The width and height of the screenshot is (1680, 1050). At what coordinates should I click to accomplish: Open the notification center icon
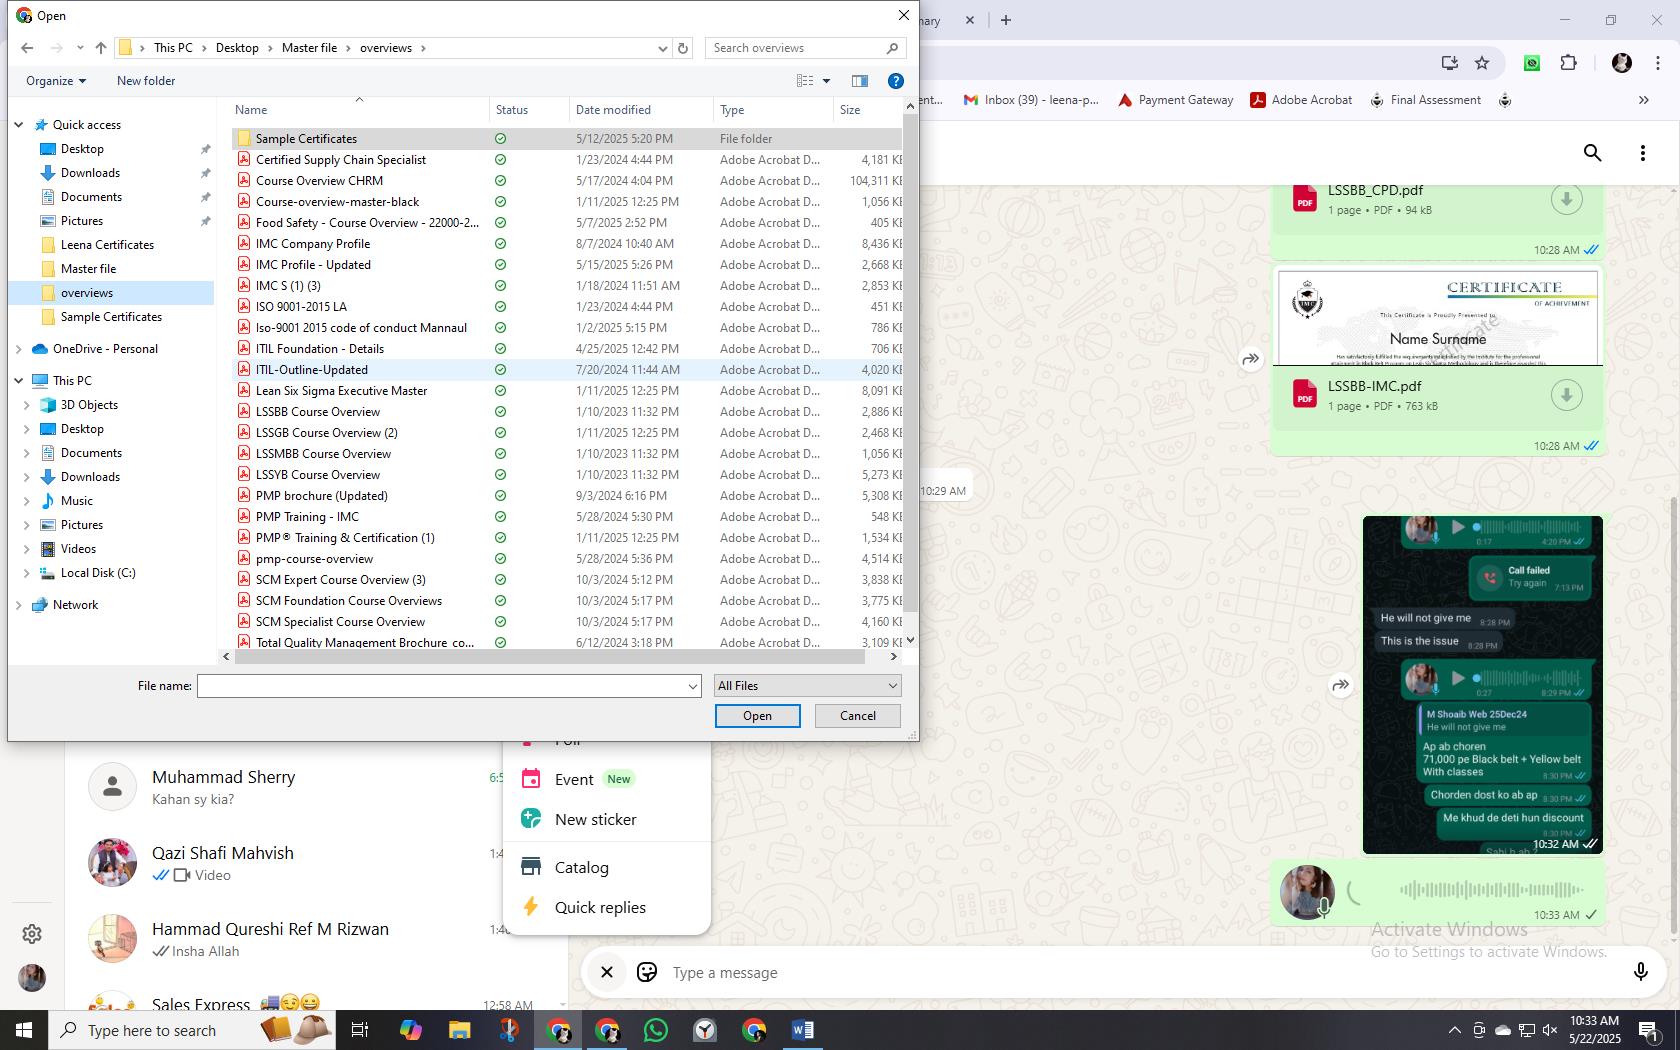click(1649, 1030)
